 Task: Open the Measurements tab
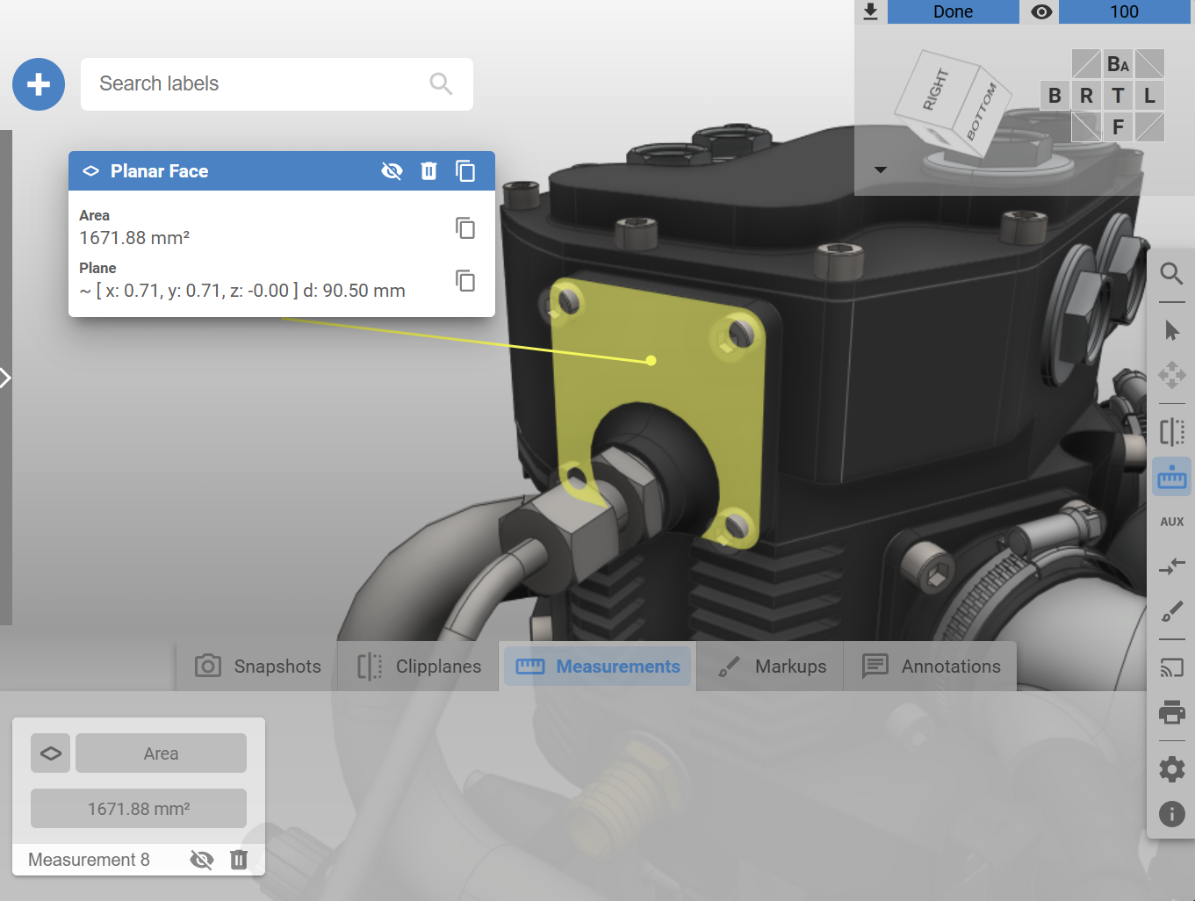[598, 666]
